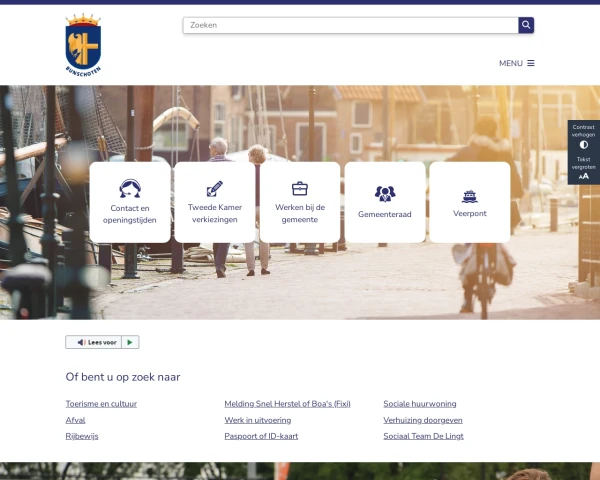Open the Rijbewijs link

point(82,436)
